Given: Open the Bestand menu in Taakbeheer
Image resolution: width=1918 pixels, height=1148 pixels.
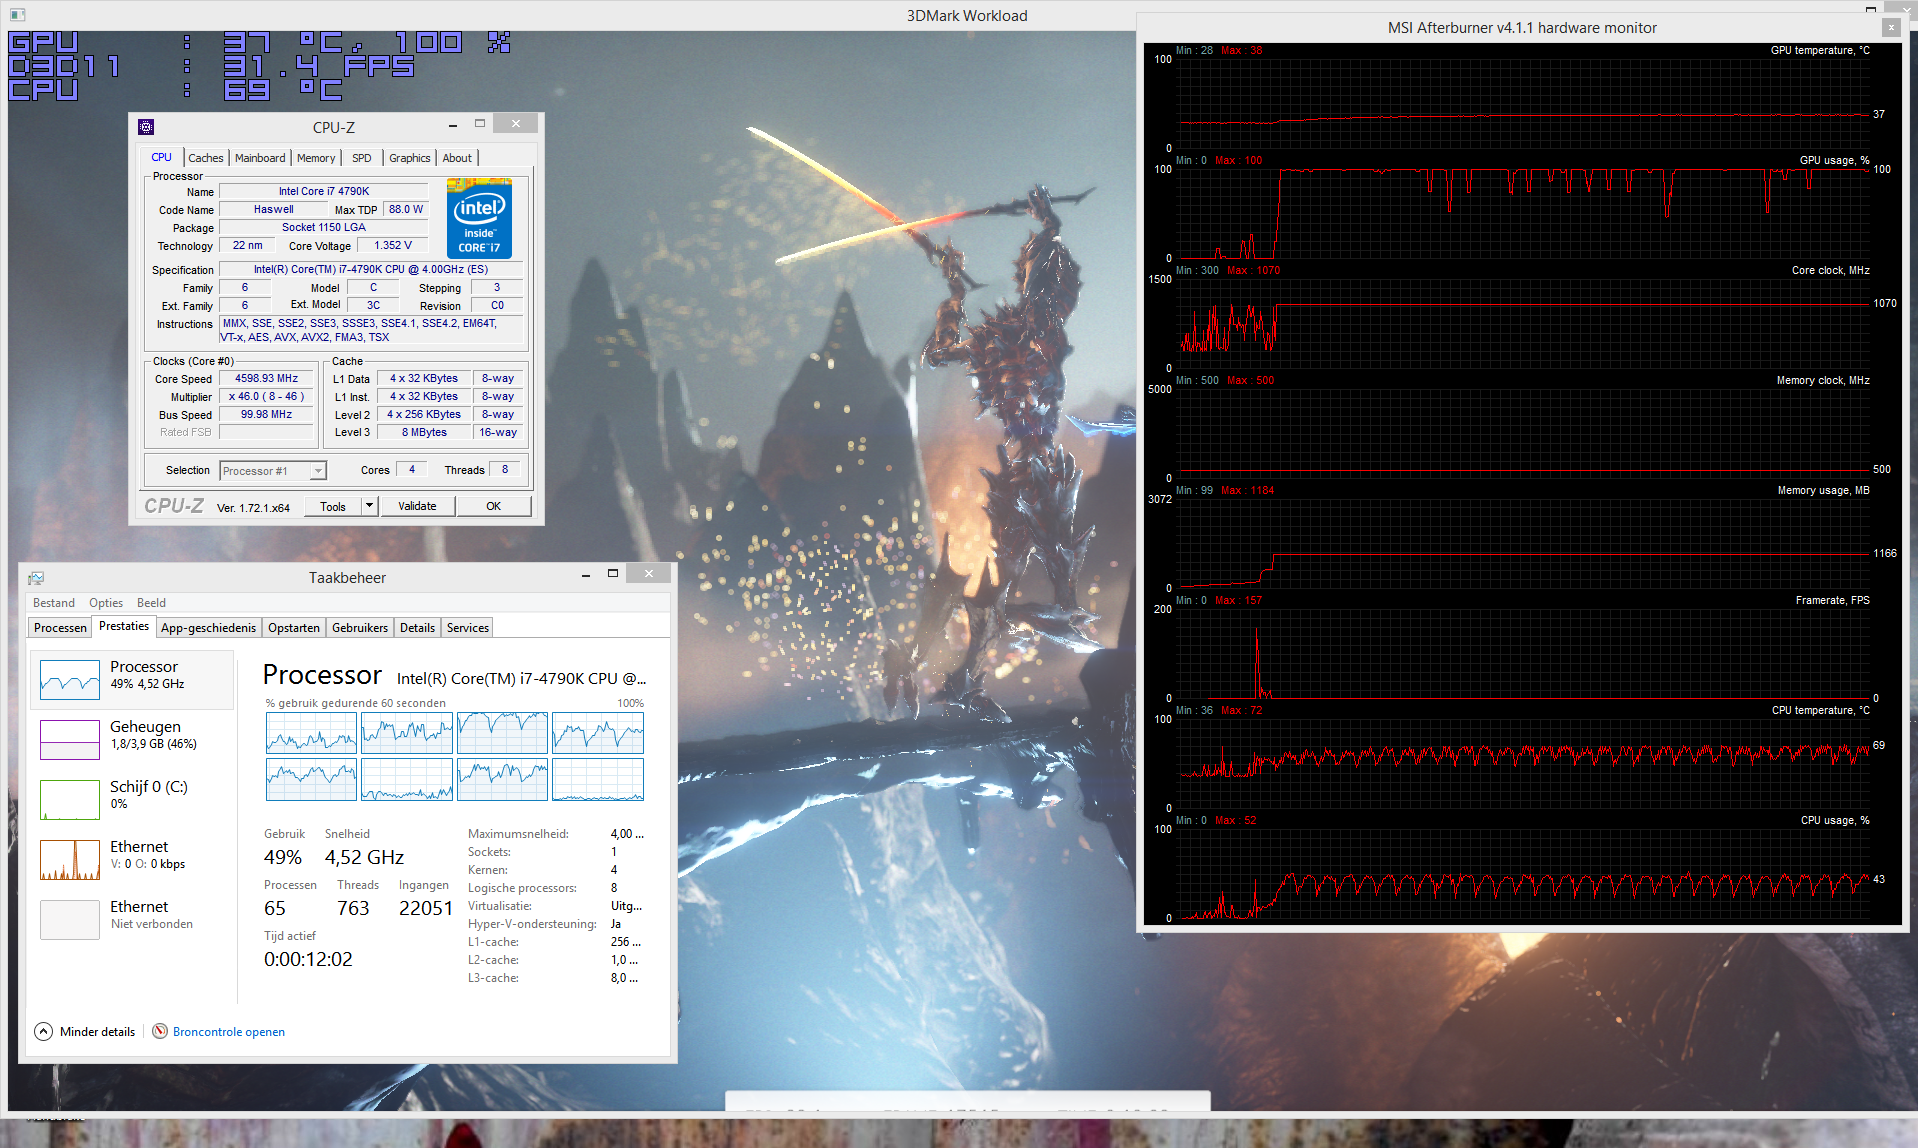Looking at the screenshot, I should click(54, 603).
